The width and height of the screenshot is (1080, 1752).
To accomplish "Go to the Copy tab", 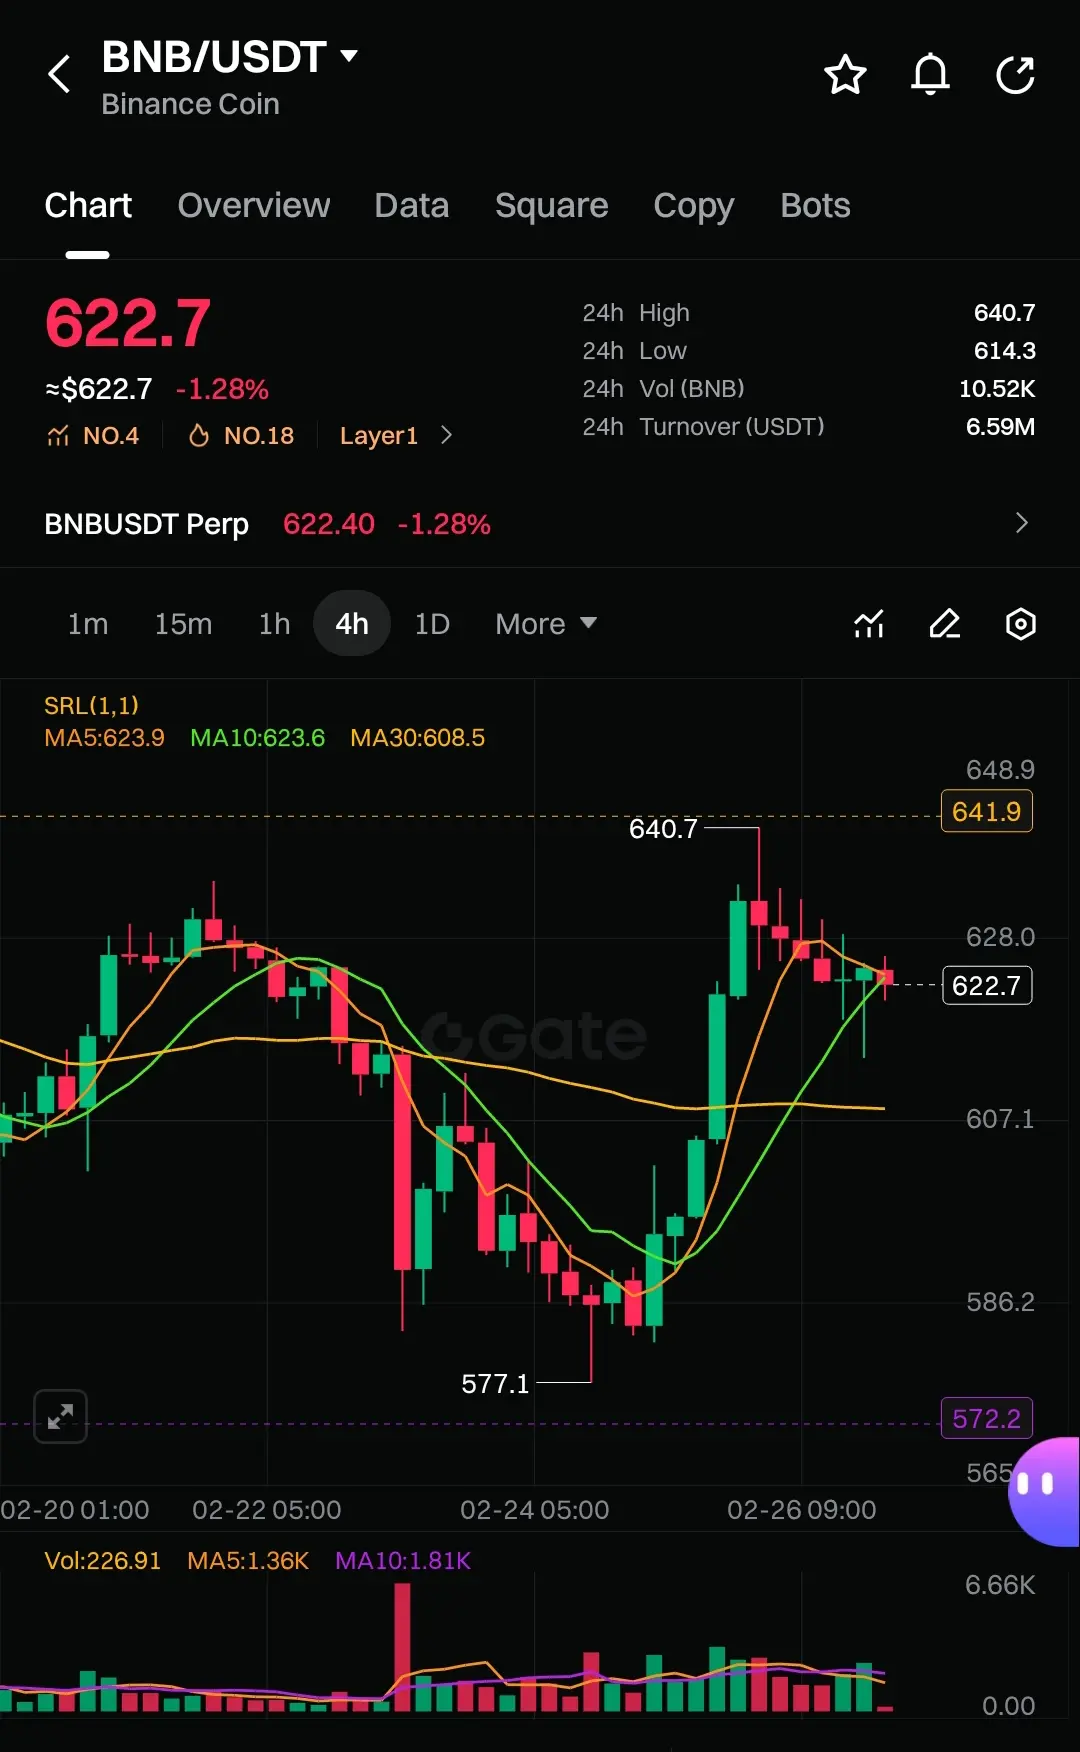I will point(694,205).
